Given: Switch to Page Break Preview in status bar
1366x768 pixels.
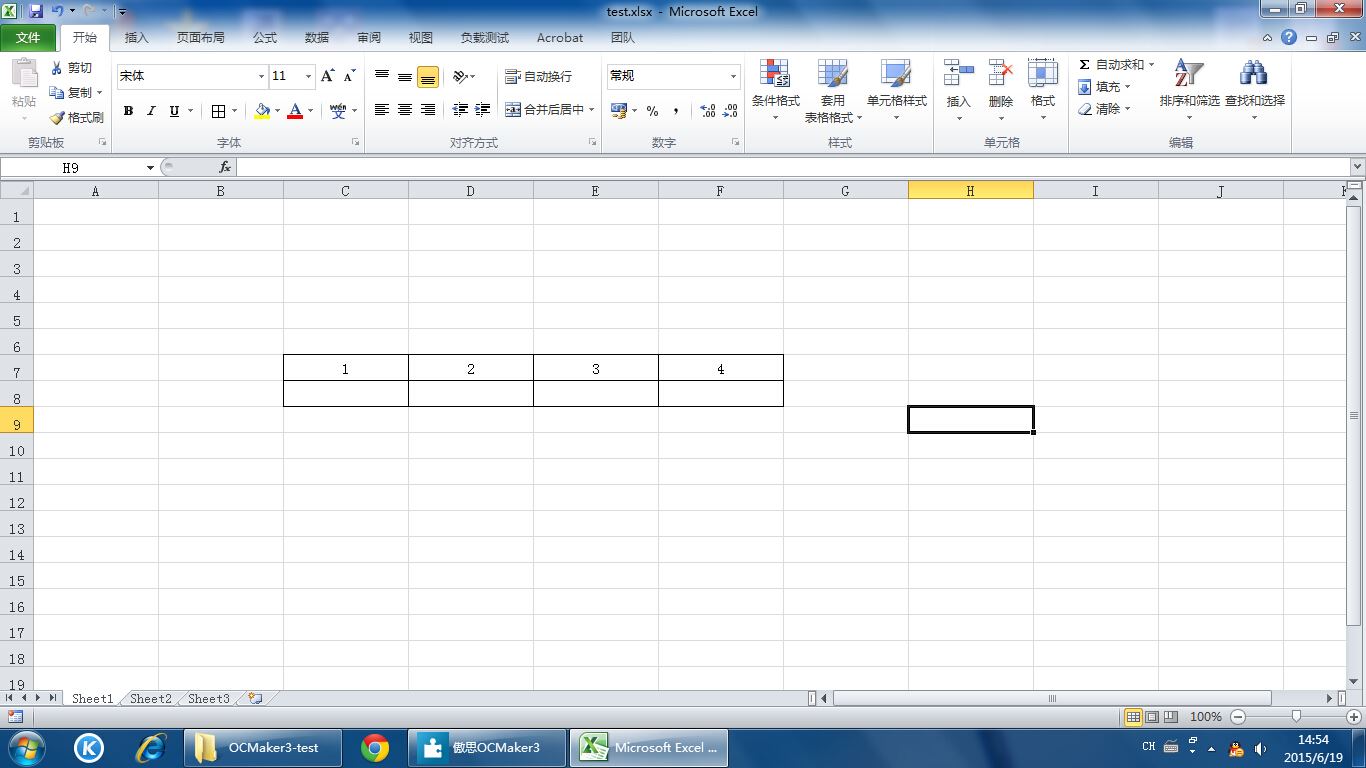Looking at the screenshot, I should click(1170, 717).
